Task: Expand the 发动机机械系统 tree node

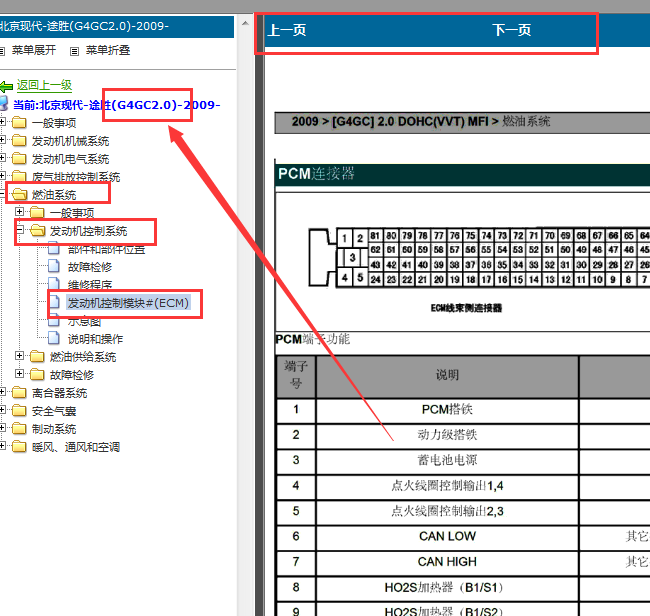Action: [2, 140]
